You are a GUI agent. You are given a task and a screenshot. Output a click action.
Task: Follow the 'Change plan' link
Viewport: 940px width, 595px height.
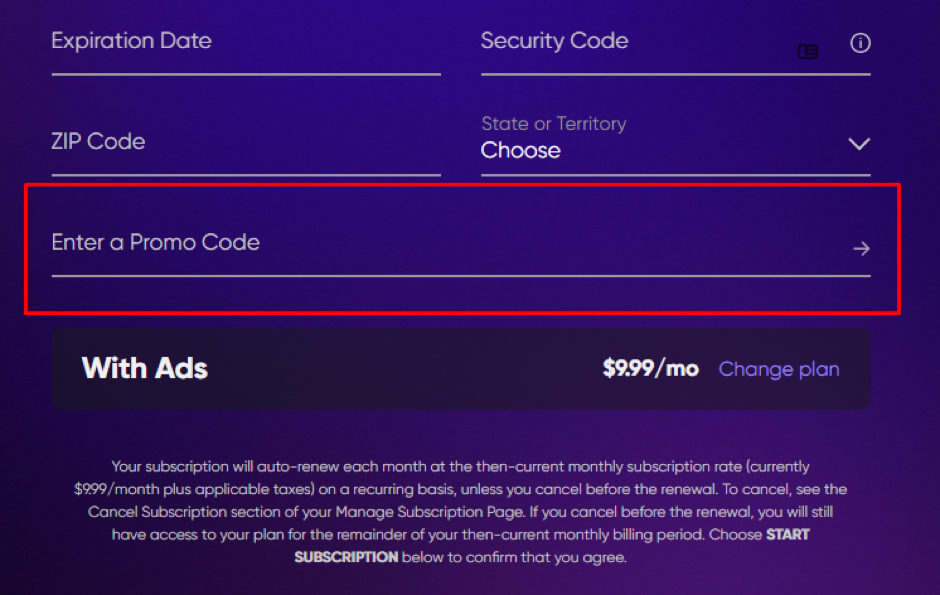point(779,369)
